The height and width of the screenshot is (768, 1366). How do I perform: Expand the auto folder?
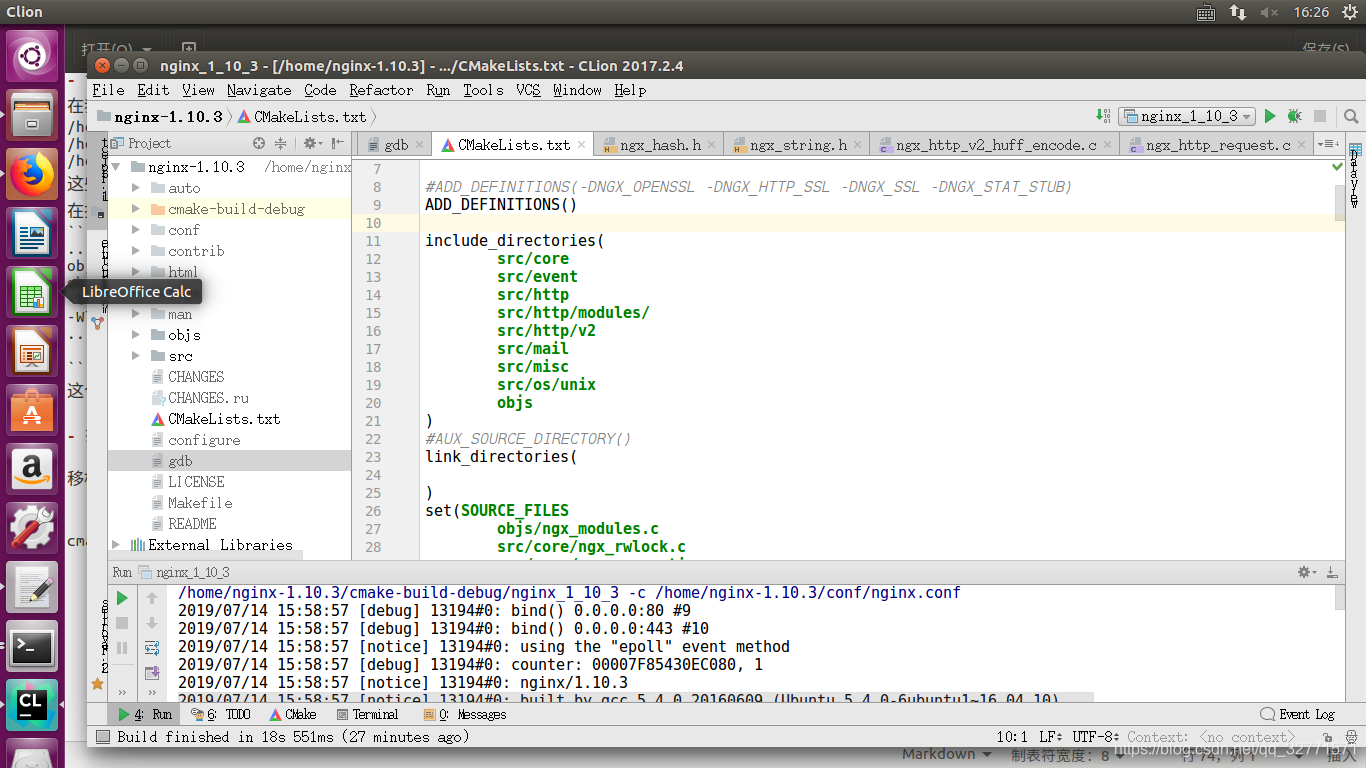point(136,188)
